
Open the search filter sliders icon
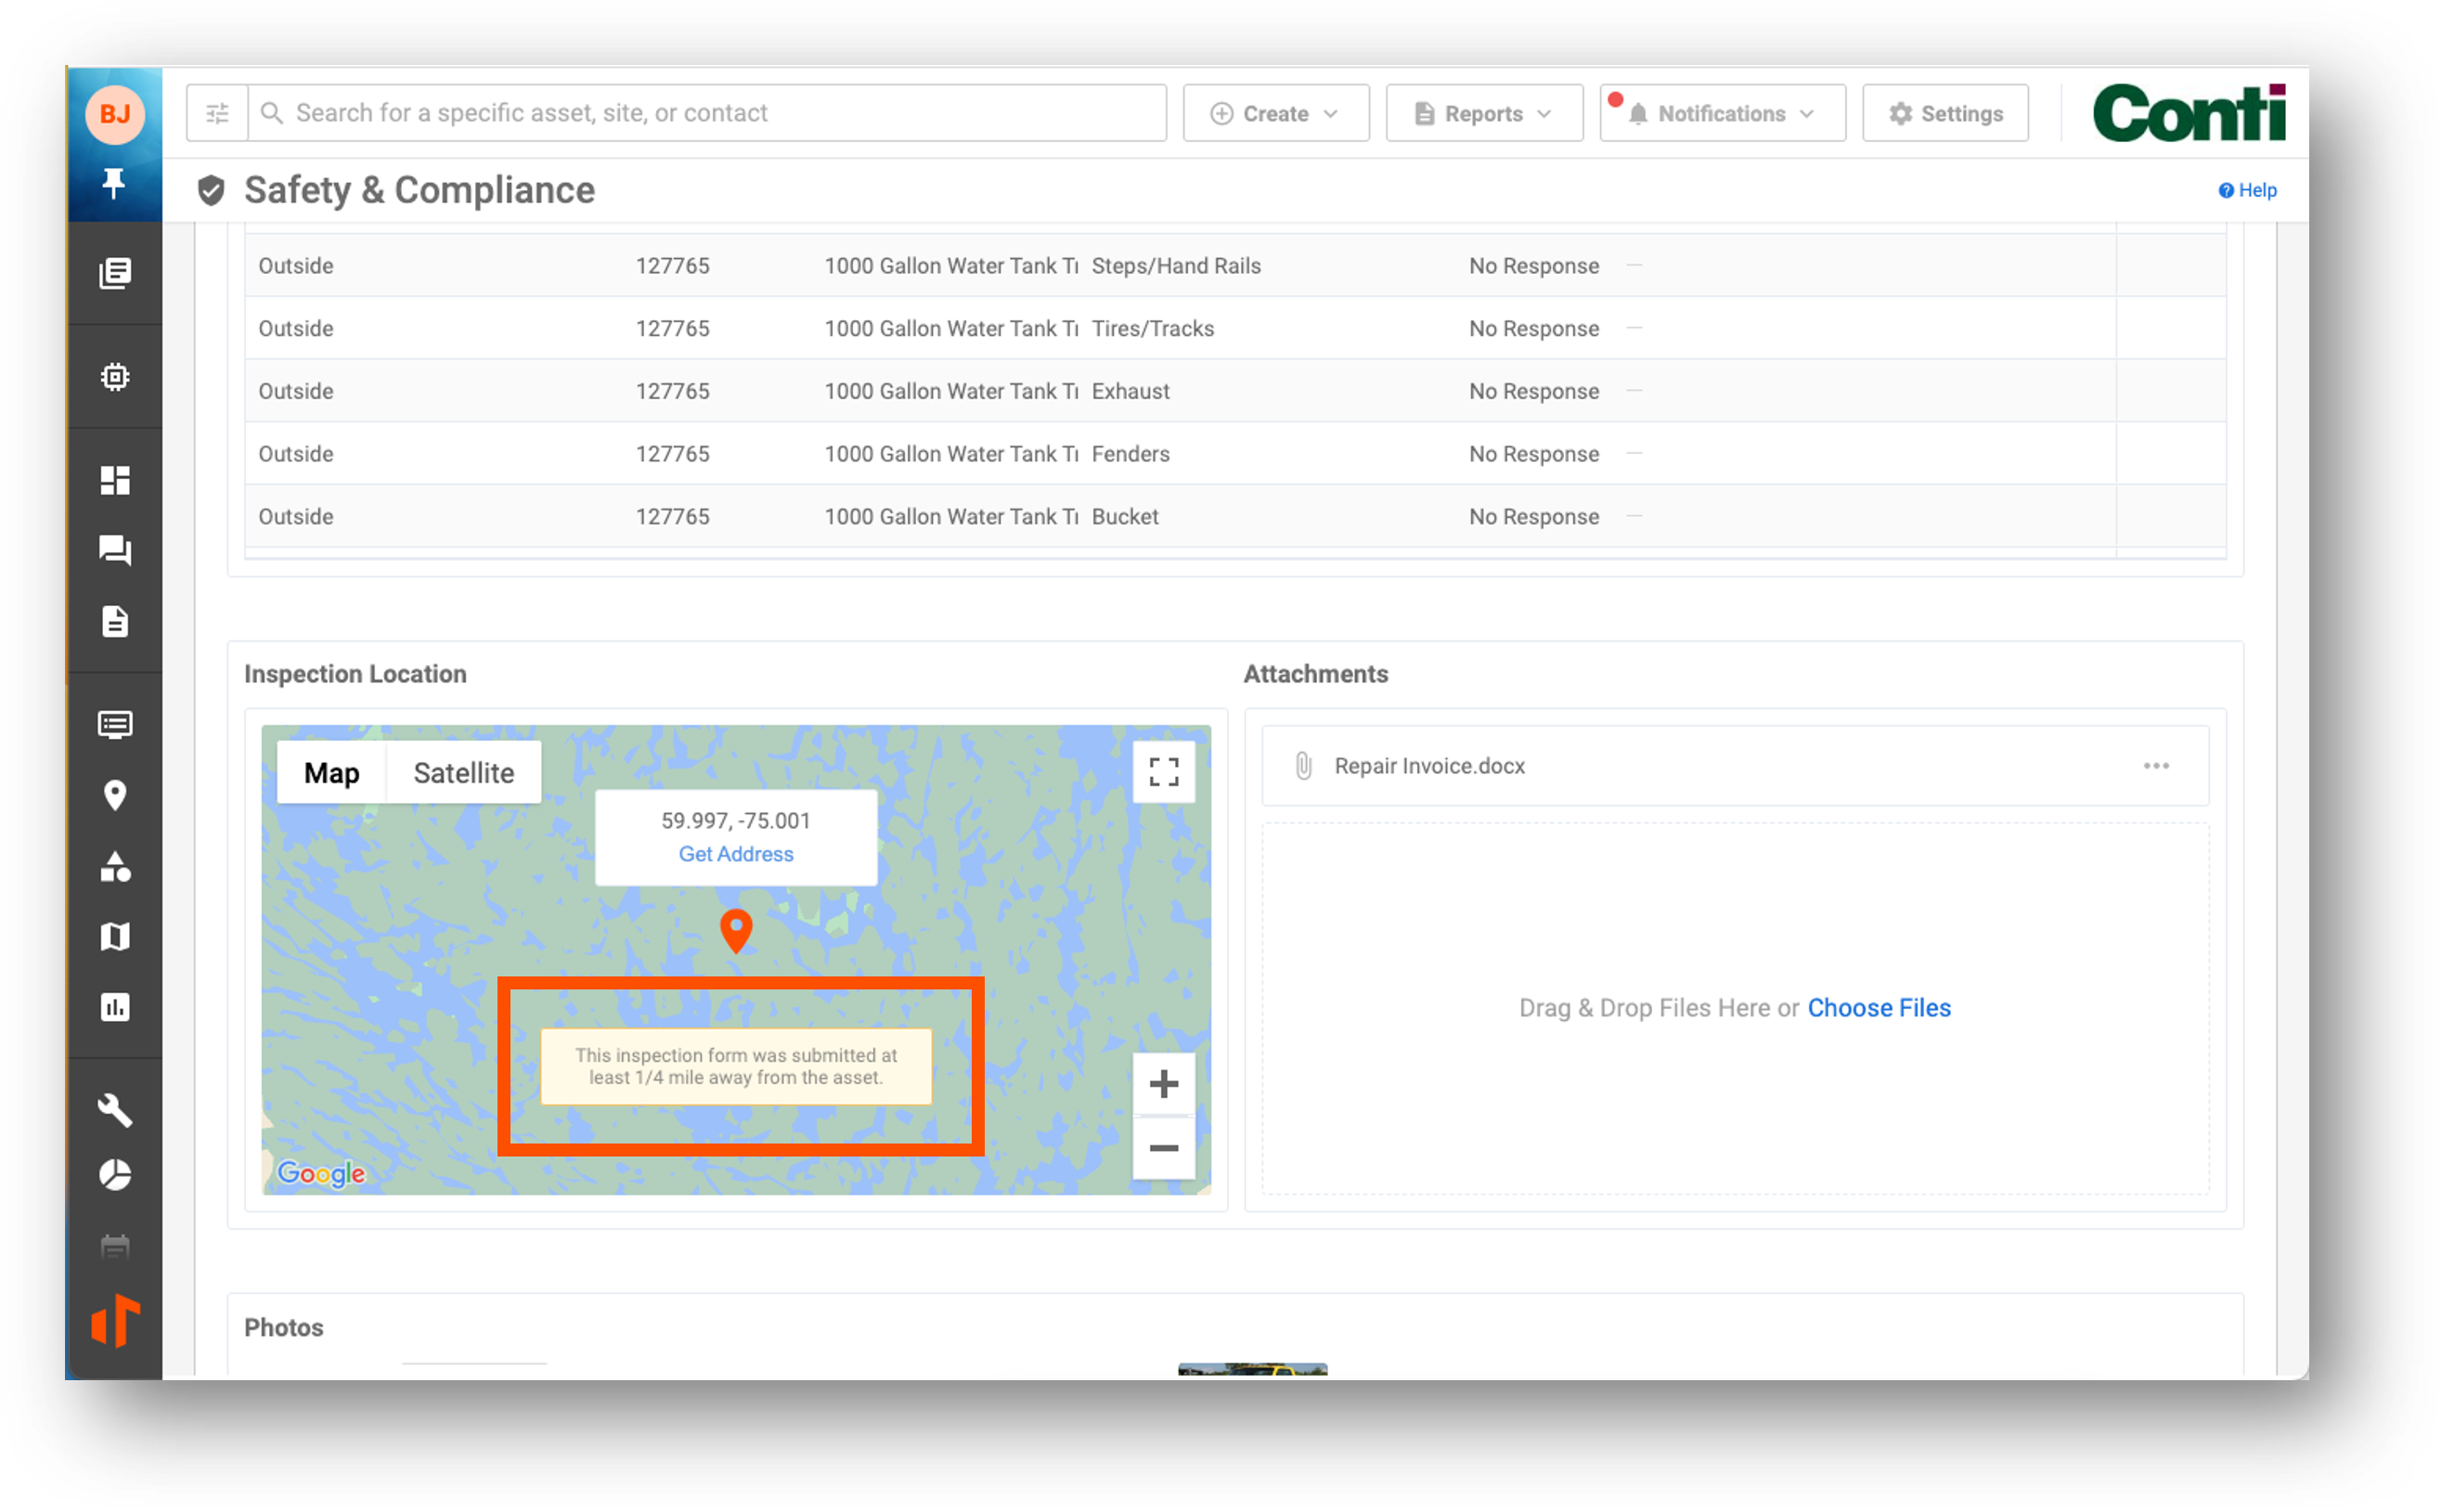click(217, 113)
